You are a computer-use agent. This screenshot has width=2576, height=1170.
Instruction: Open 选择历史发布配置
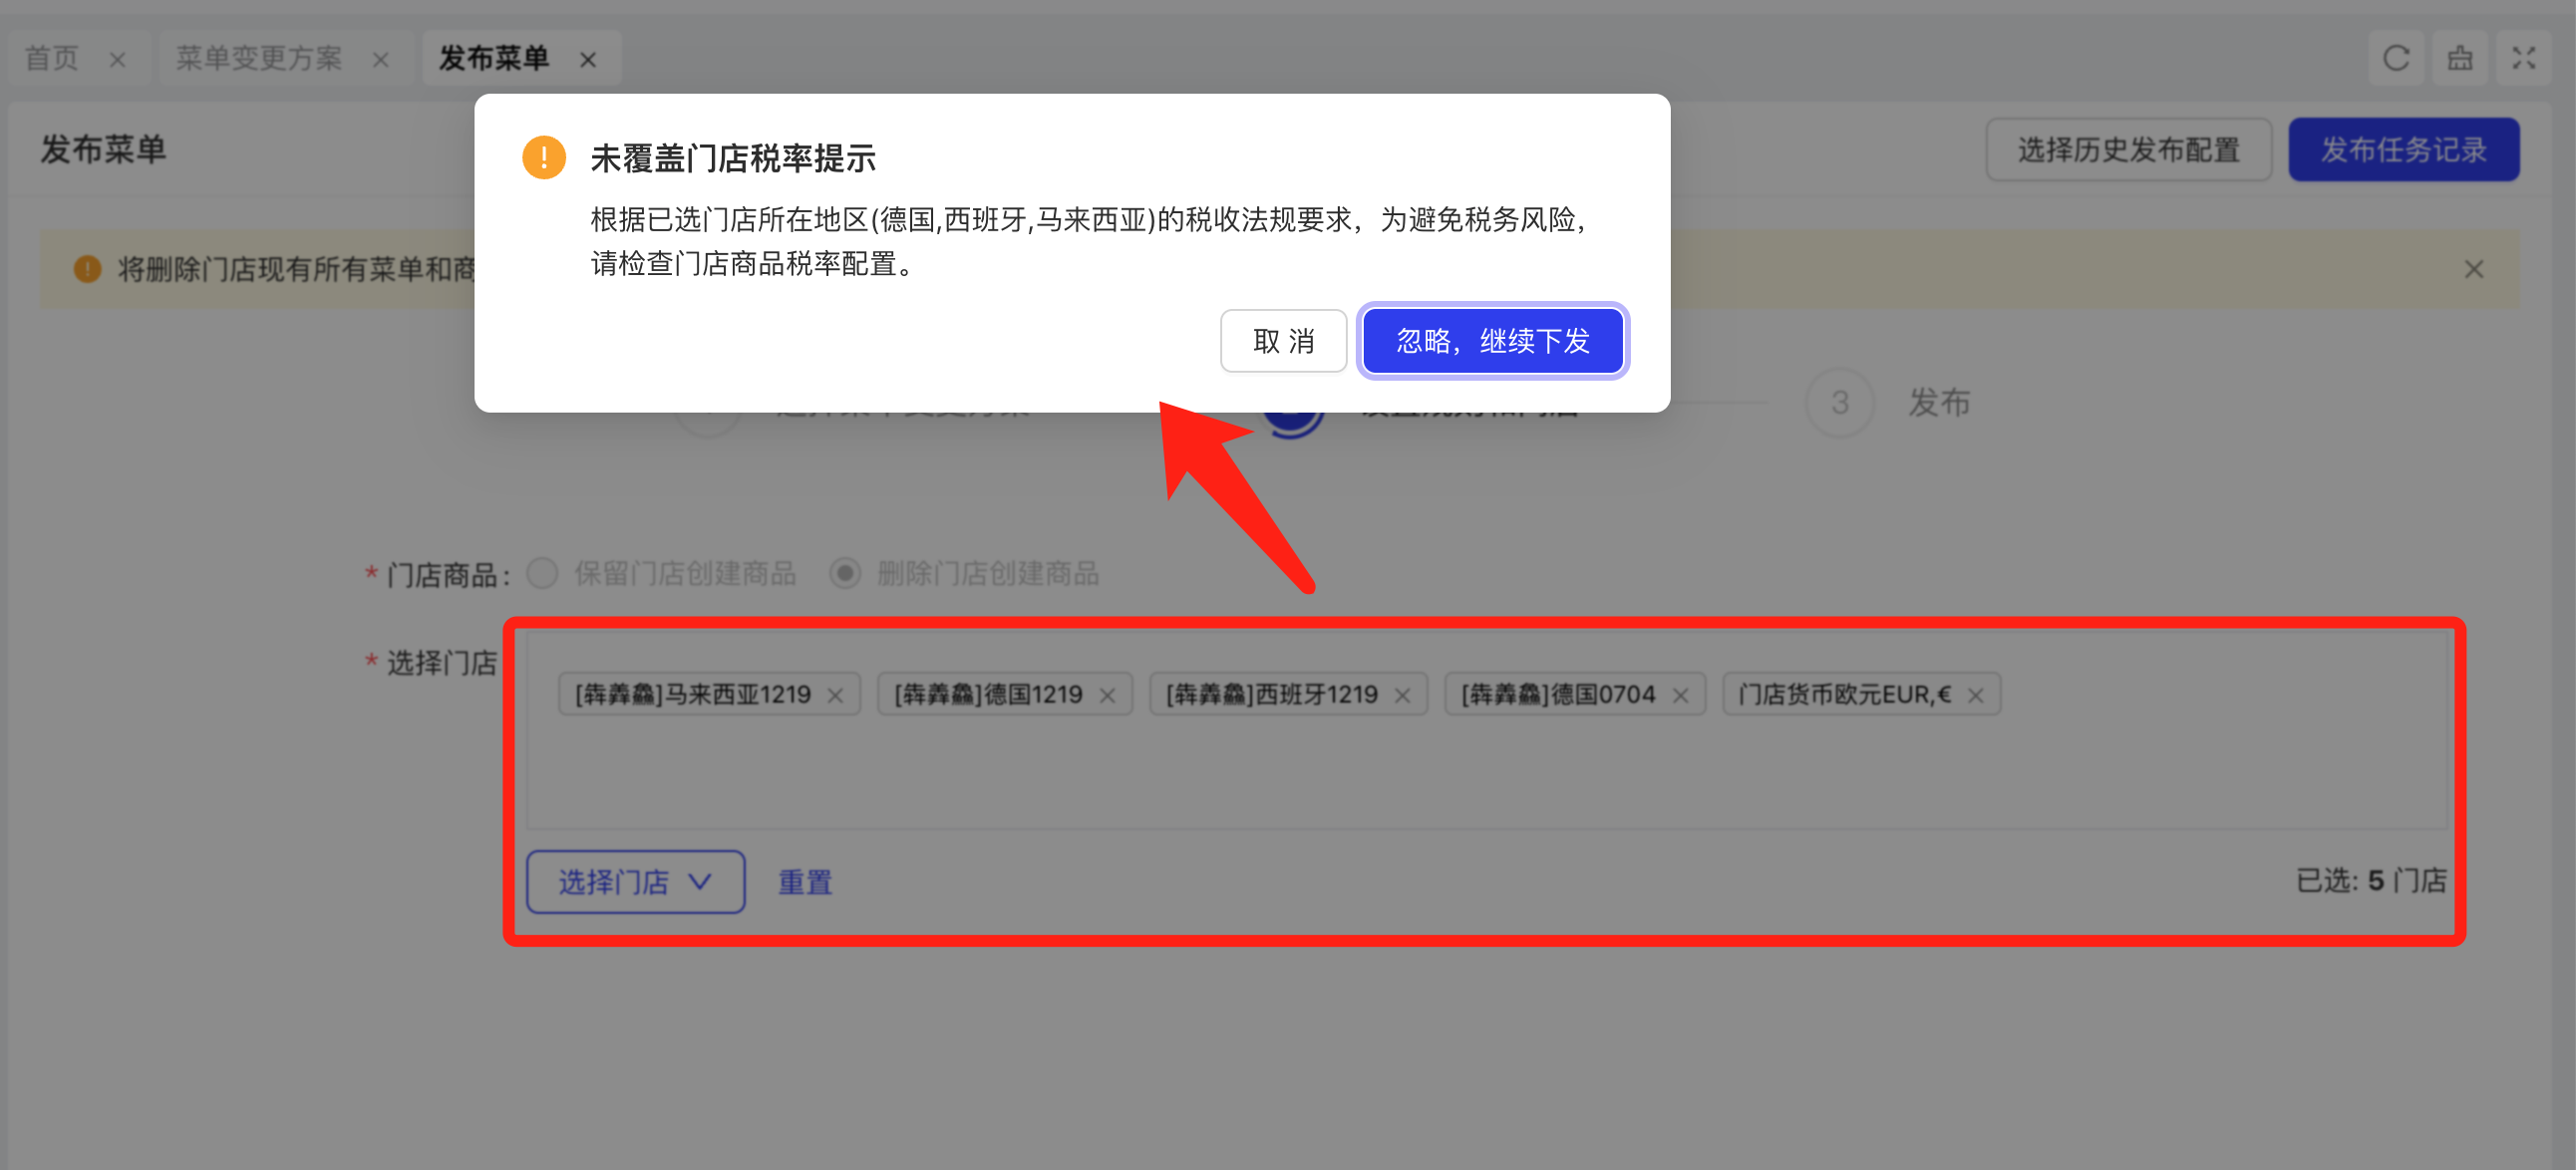[2128, 150]
